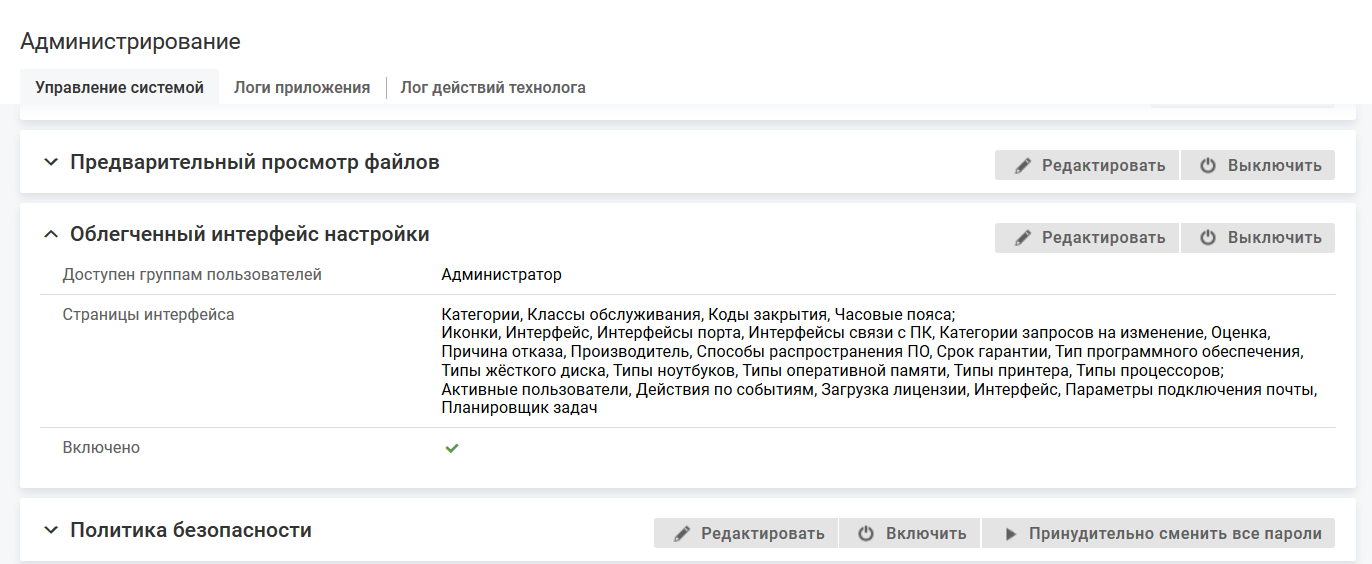
Task: Click the green Включено checkmark
Action: pyautogui.click(x=452, y=449)
